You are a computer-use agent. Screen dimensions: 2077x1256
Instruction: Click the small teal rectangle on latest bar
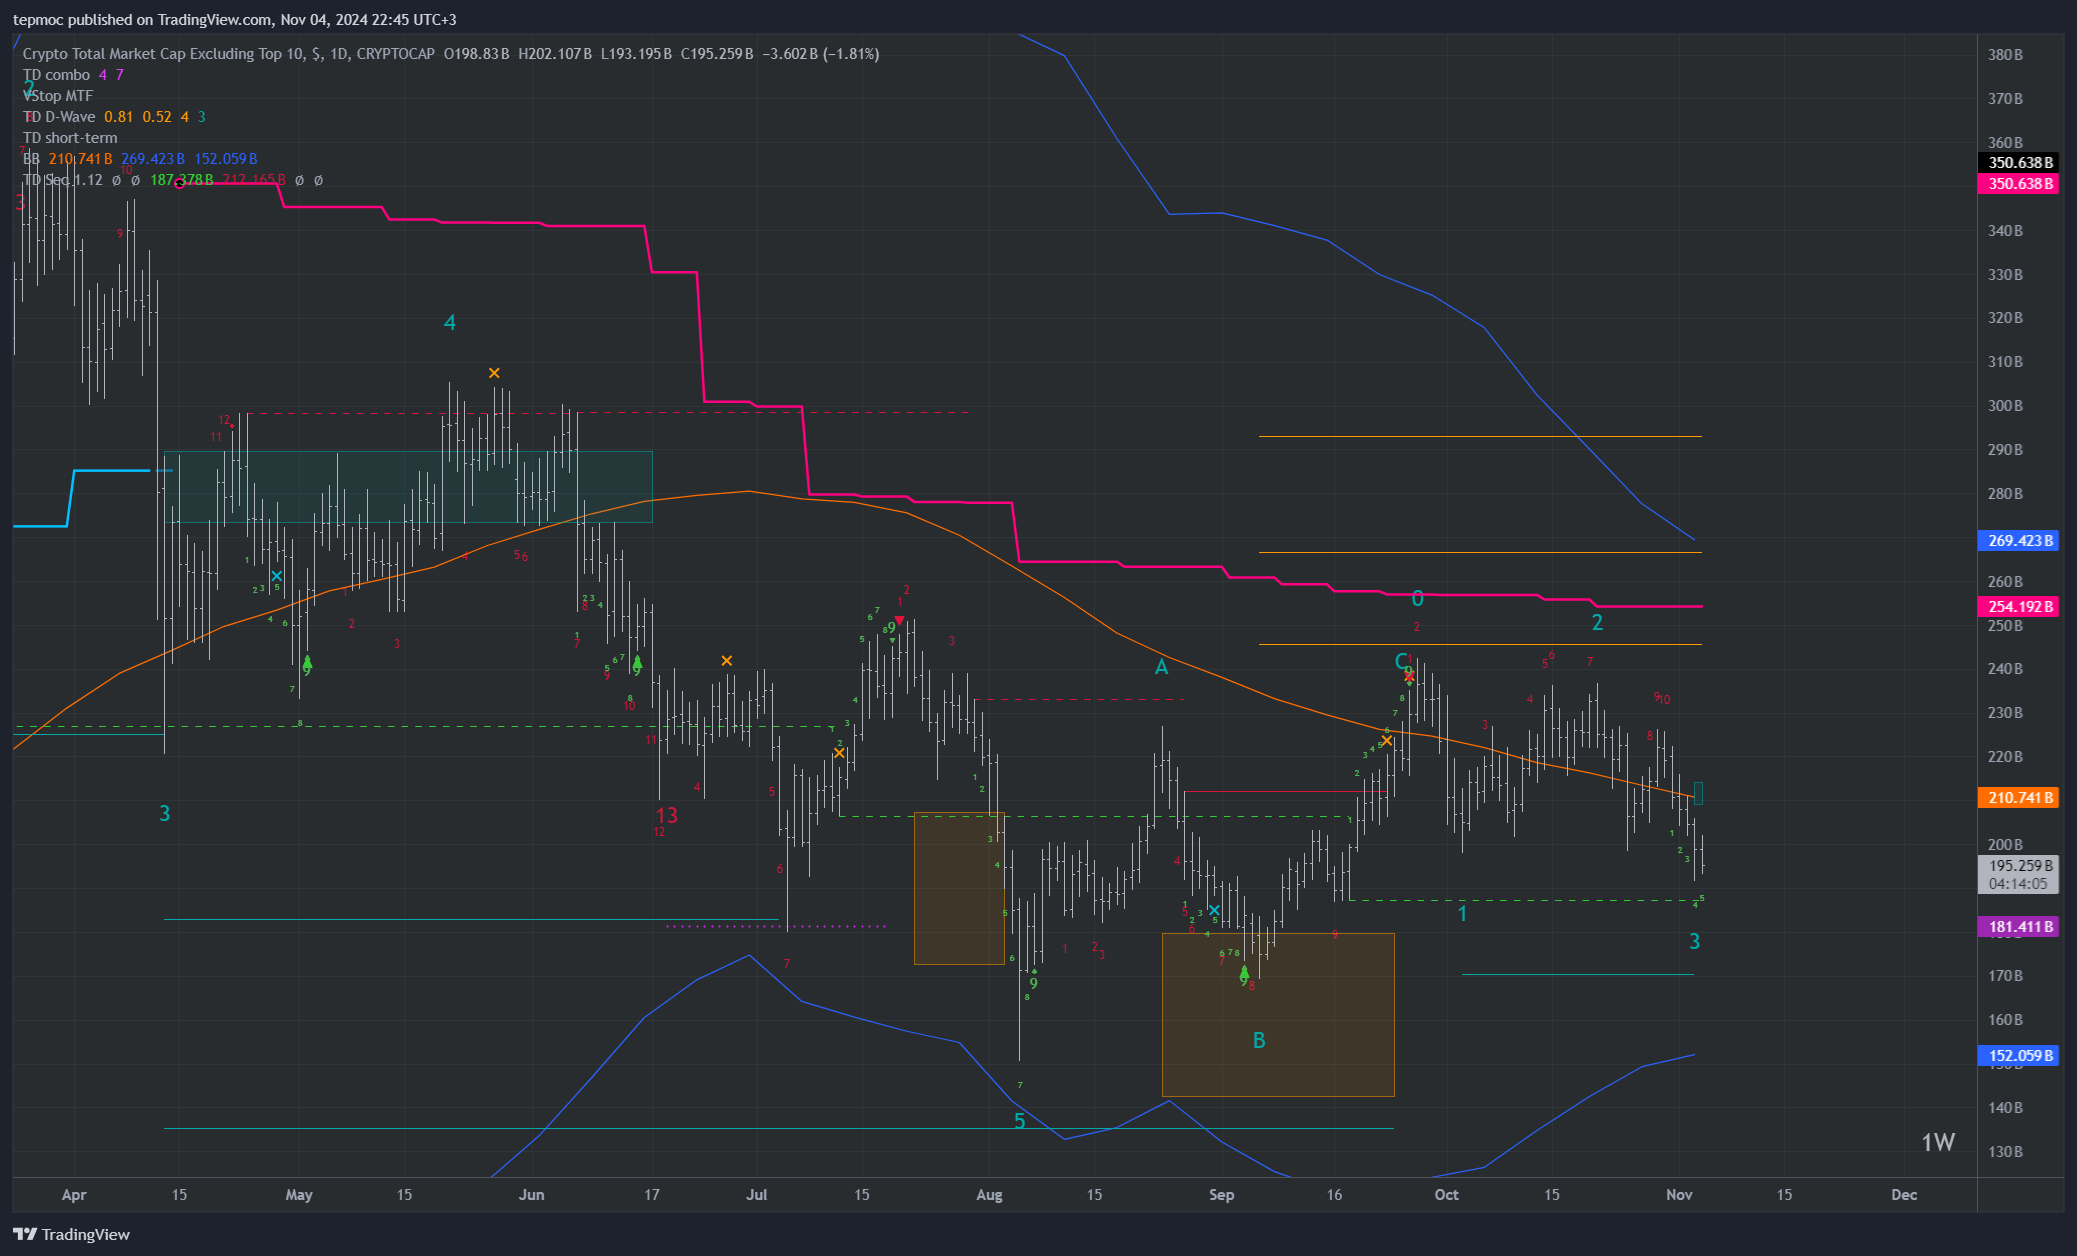click(x=1698, y=794)
